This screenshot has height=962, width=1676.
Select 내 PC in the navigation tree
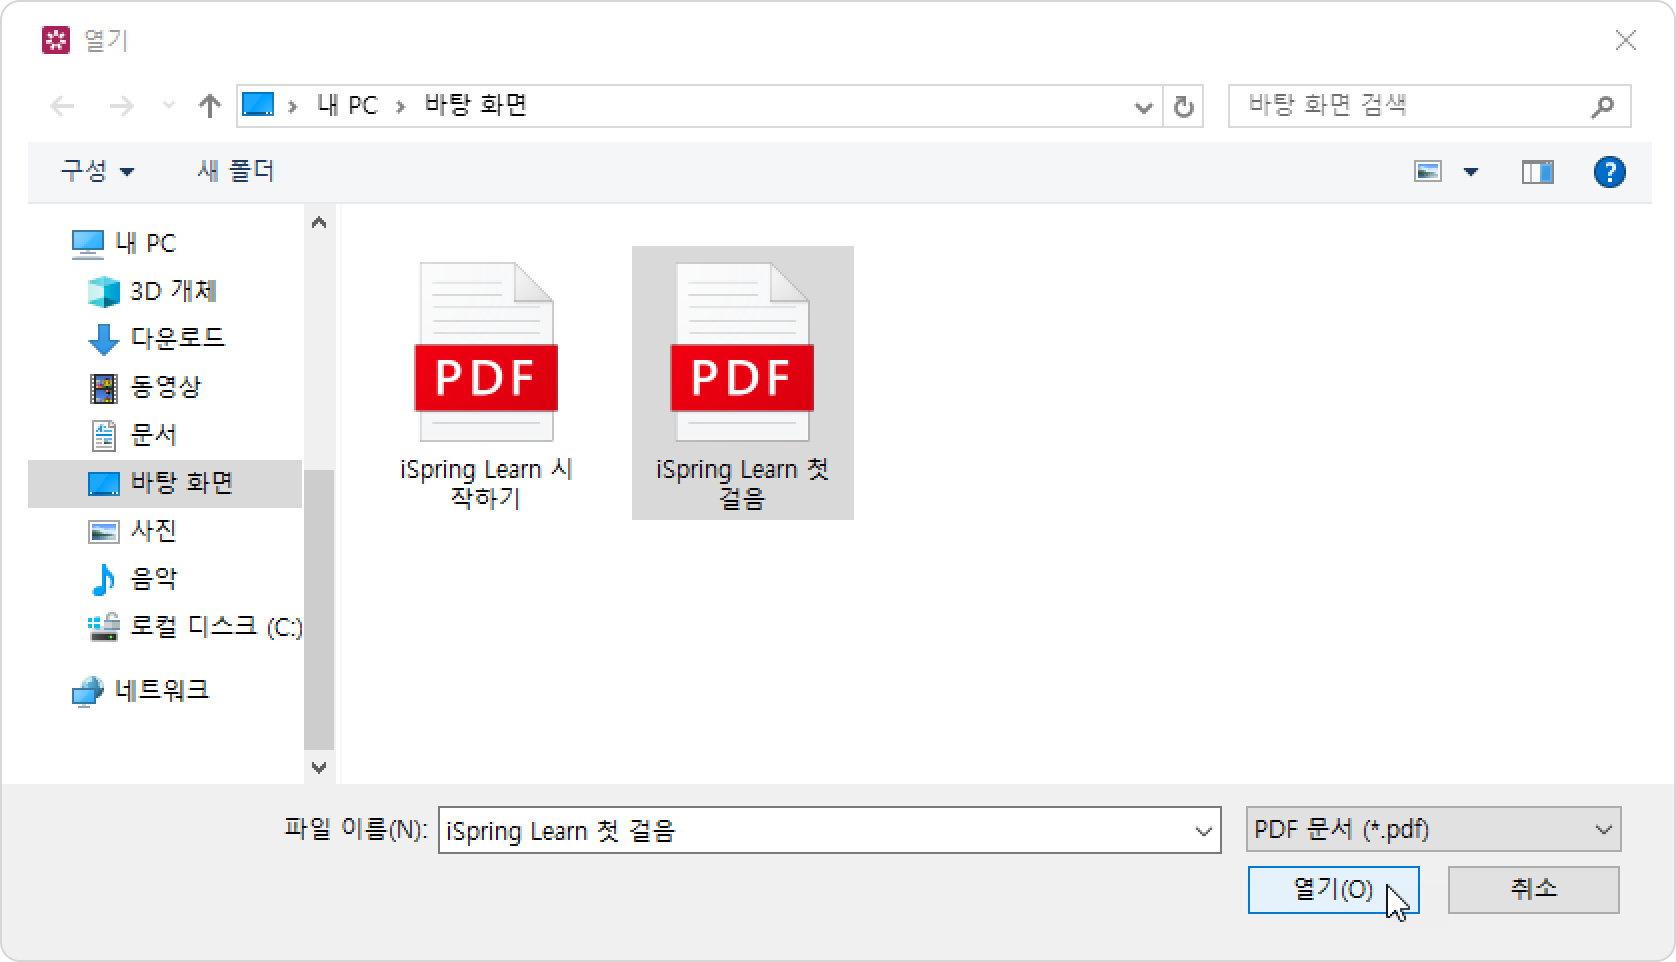(x=124, y=243)
